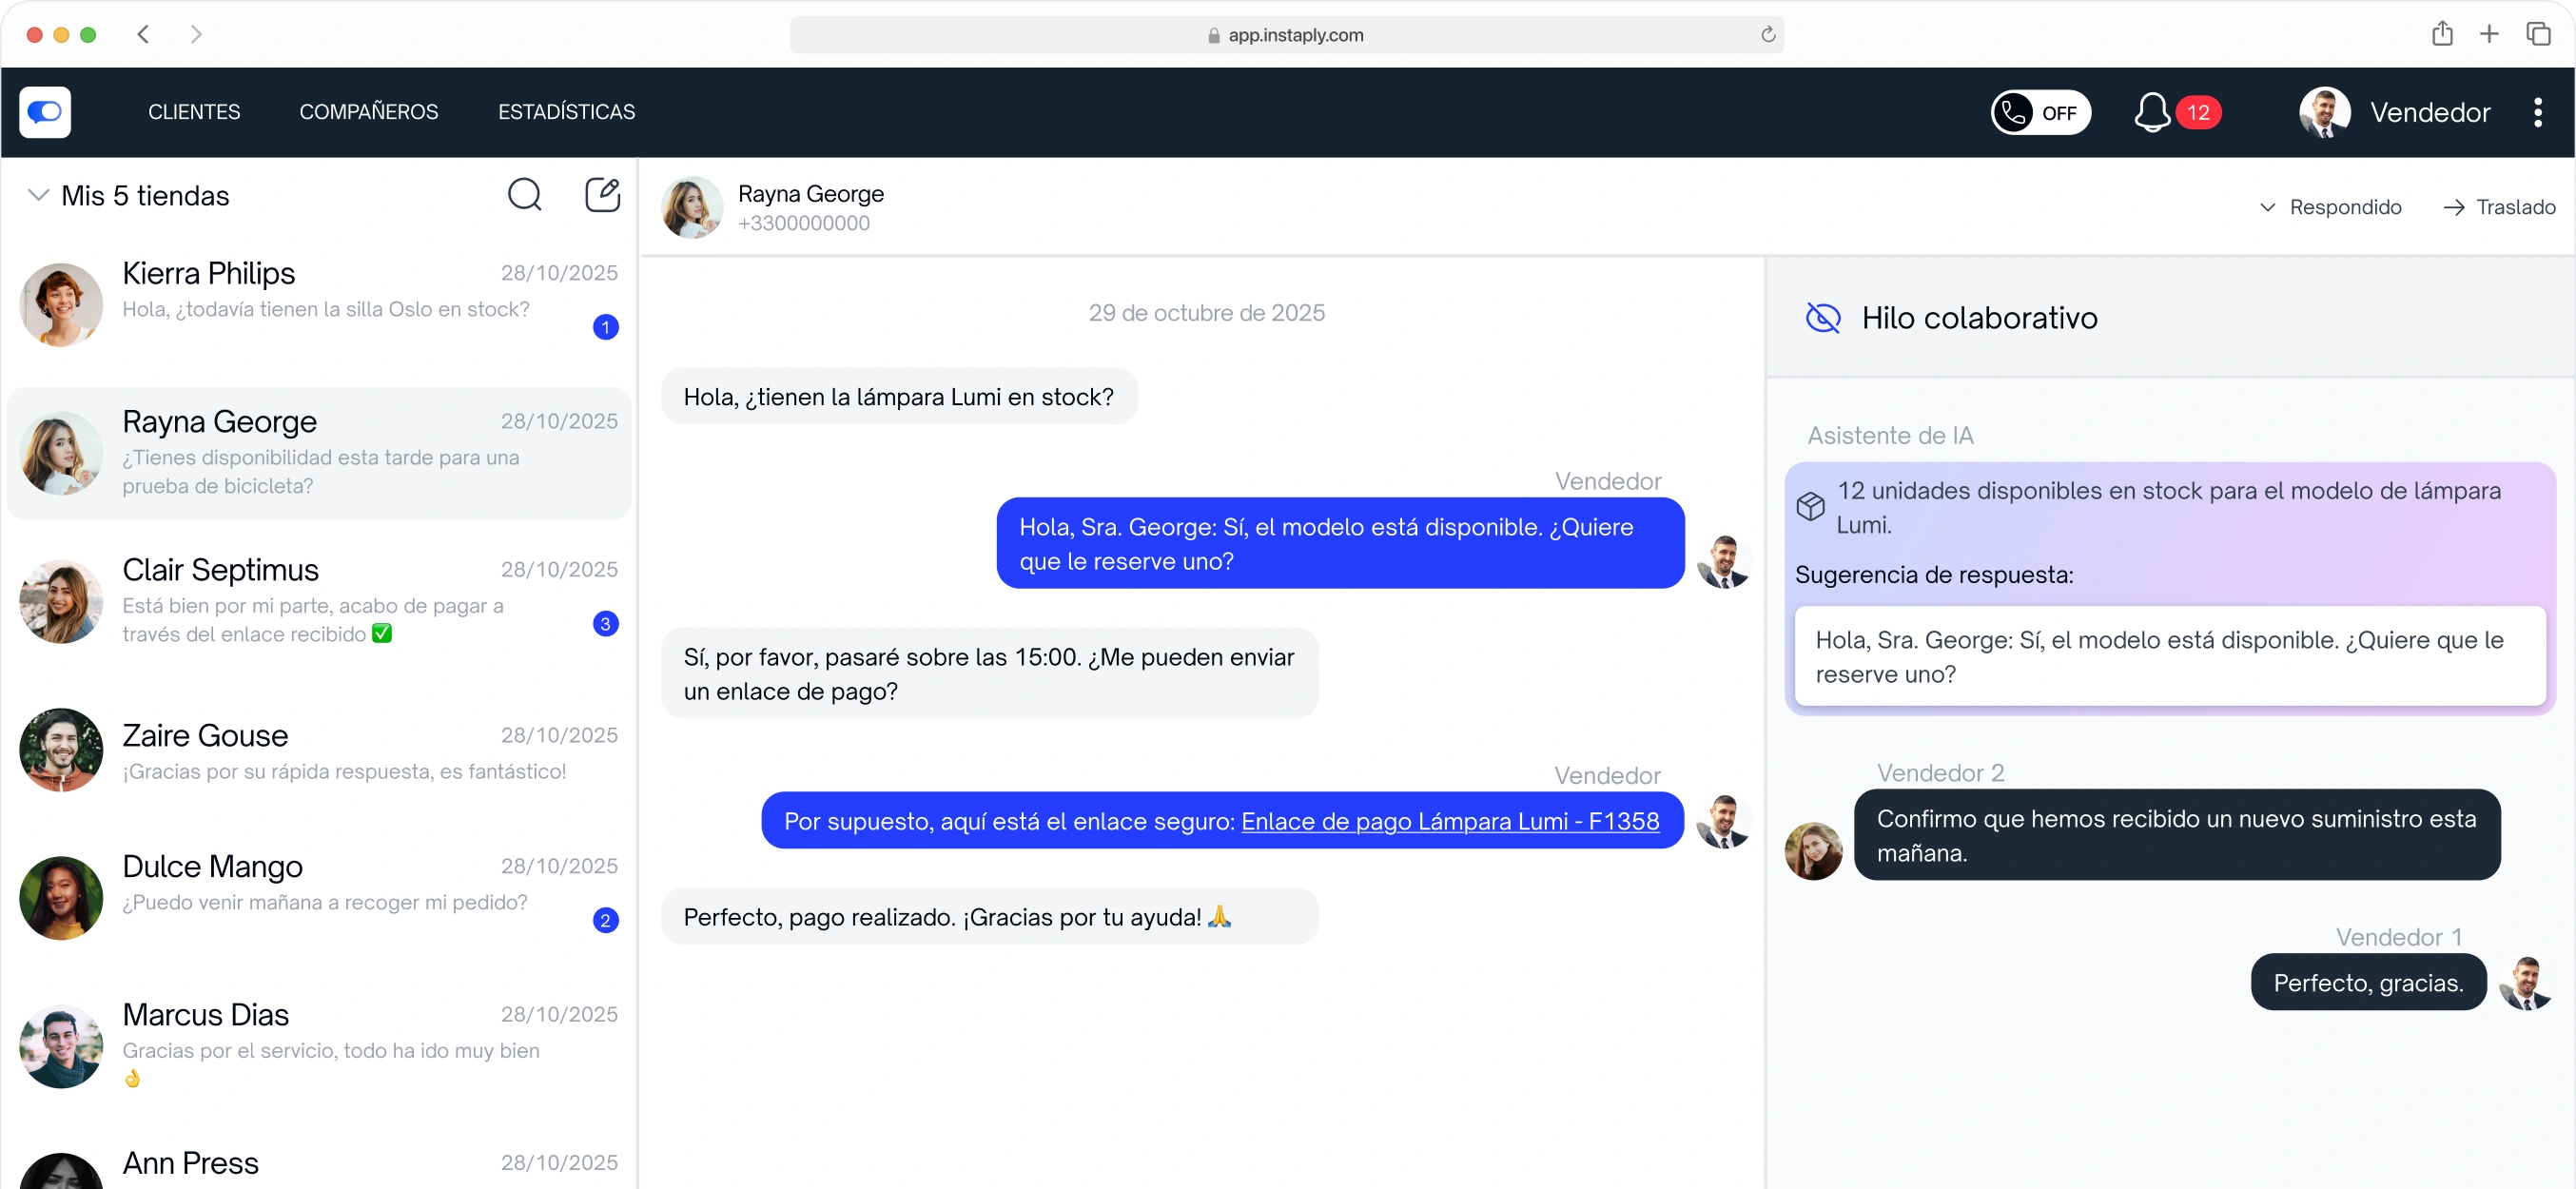Open the three-dot options menu
This screenshot has height=1189, width=2576.
(x=2537, y=112)
